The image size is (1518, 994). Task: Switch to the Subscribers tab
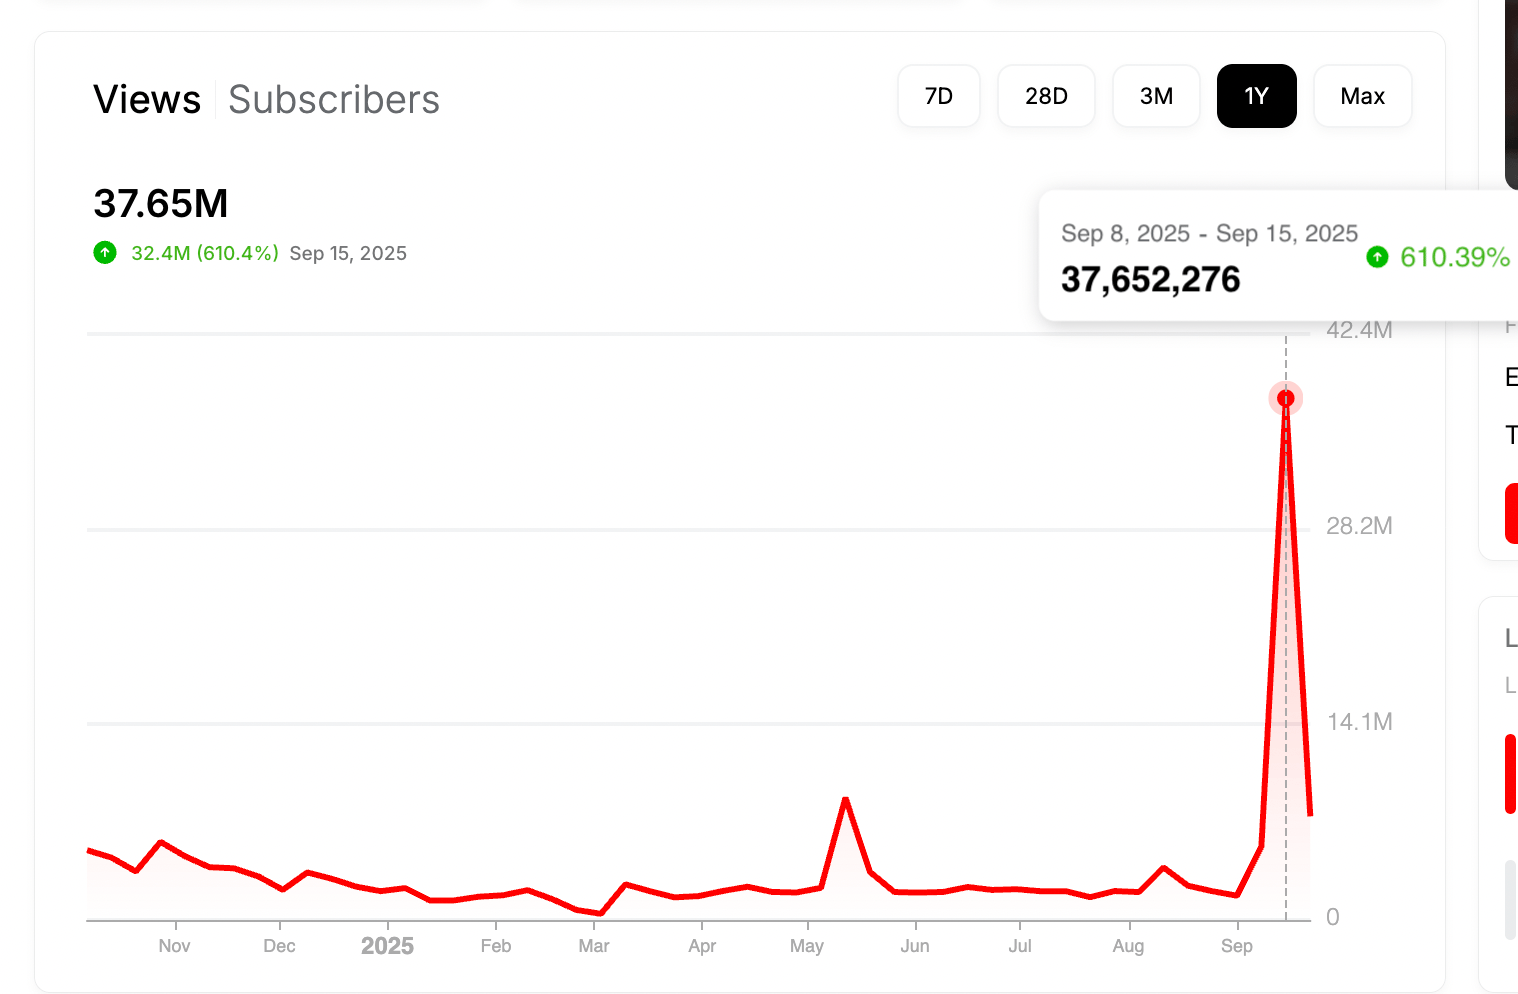334,100
